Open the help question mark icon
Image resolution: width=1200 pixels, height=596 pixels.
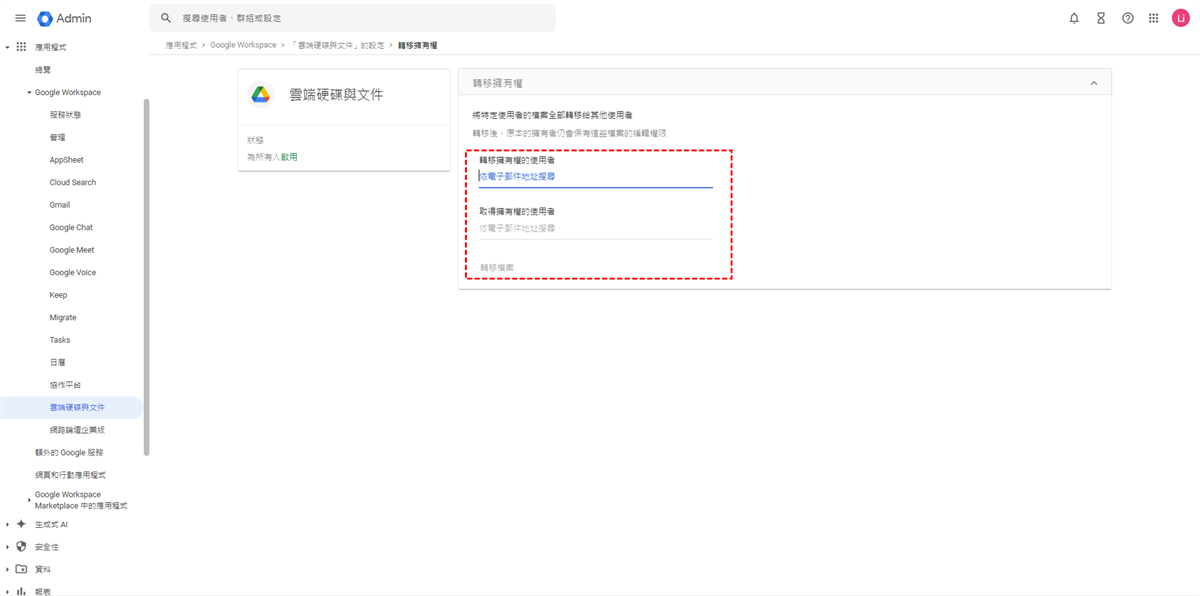[1128, 18]
